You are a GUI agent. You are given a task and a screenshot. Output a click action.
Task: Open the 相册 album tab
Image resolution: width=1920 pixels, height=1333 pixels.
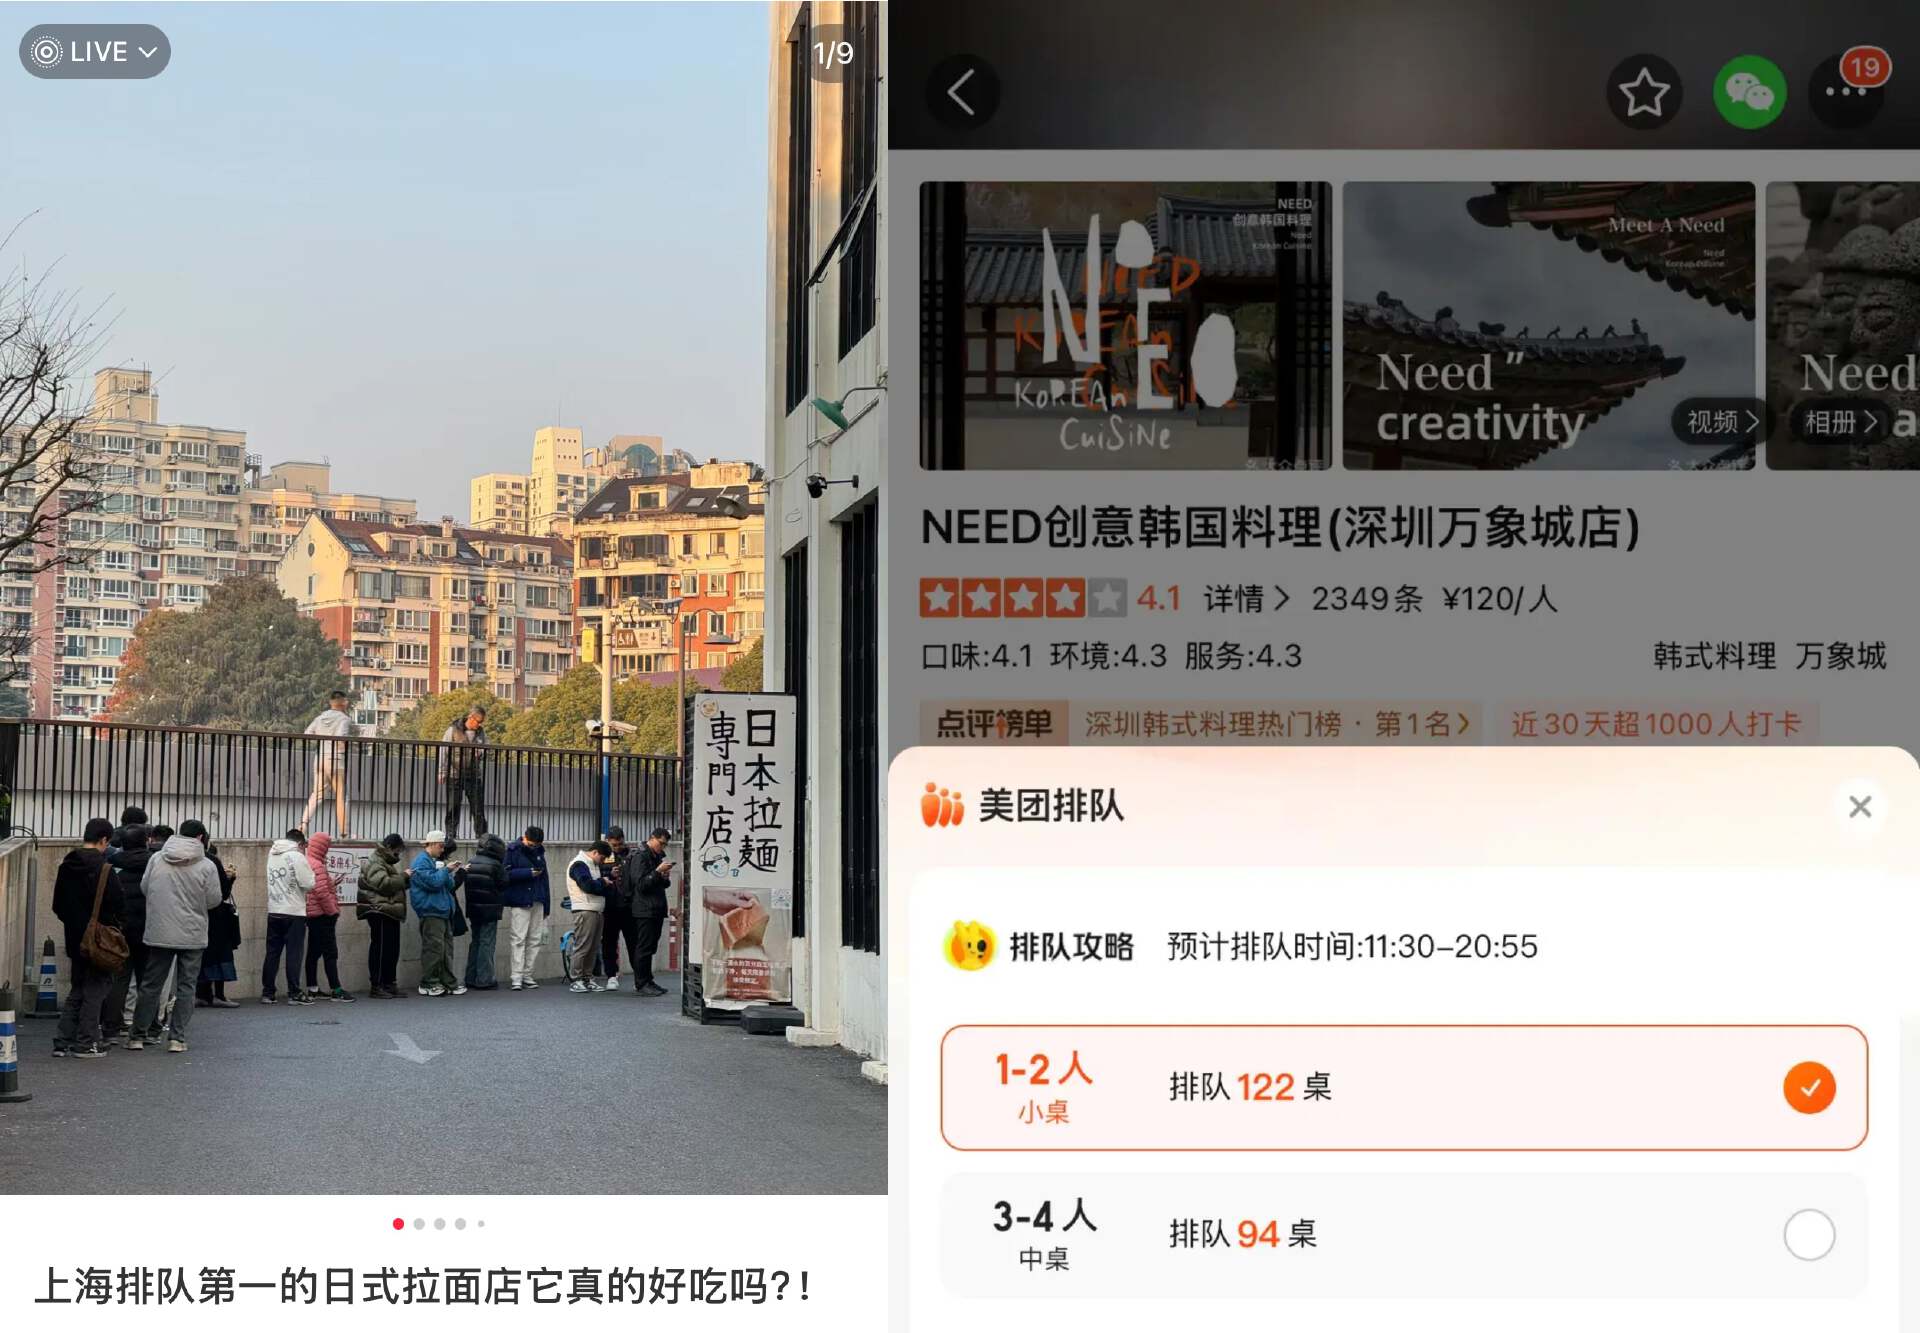[x=1840, y=422]
